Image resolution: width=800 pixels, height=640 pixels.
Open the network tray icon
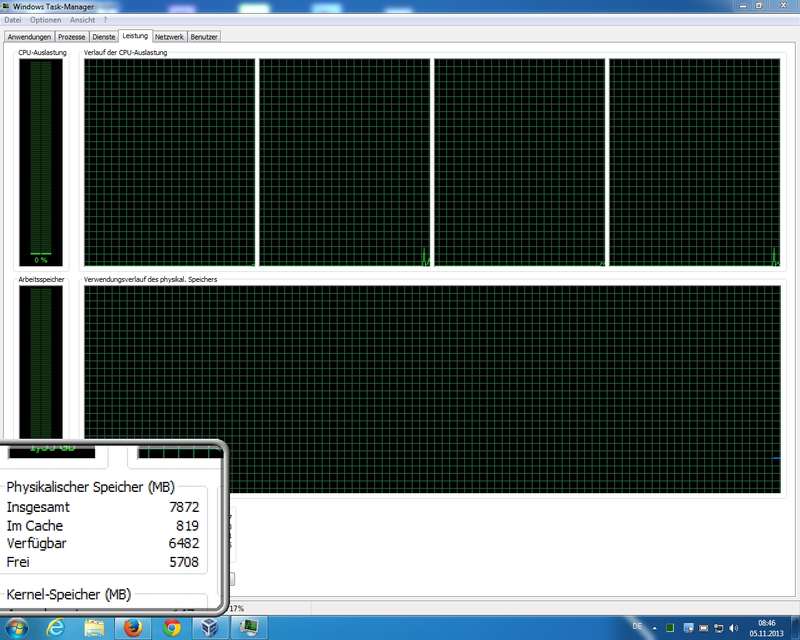coord(718,628)
